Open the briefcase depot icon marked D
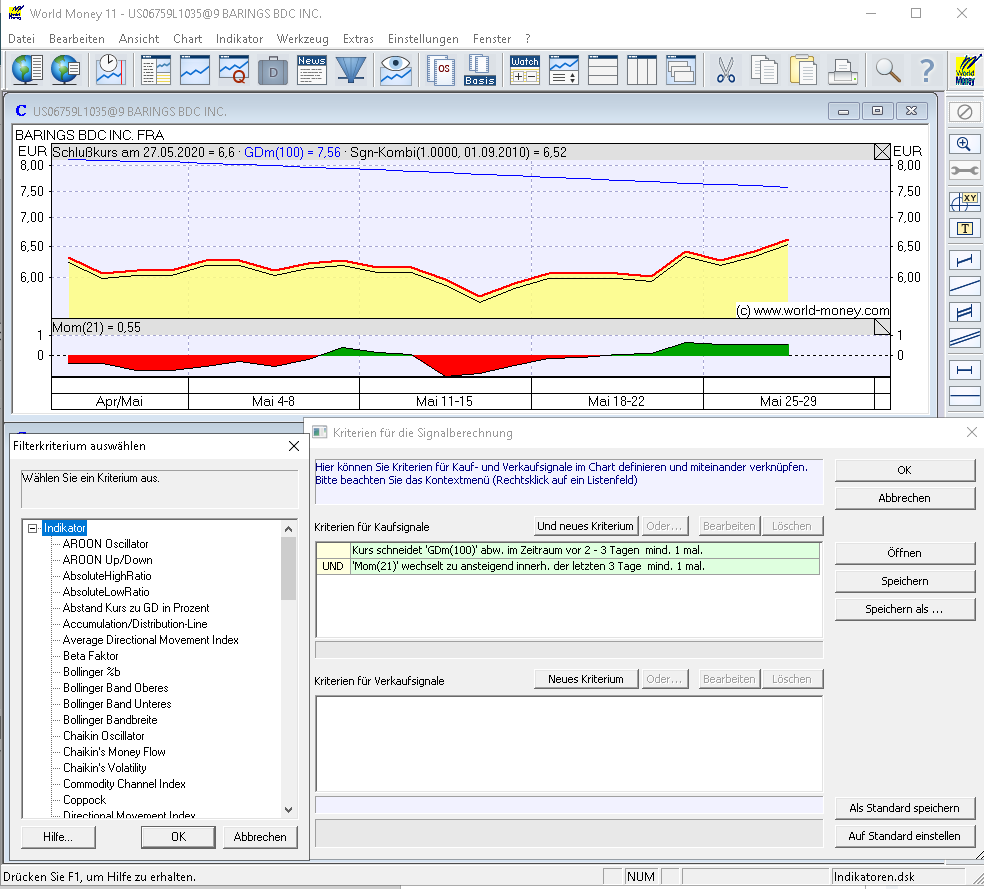Image resolution: width=984 pixels, height=889 pixels. click(273, 69)
